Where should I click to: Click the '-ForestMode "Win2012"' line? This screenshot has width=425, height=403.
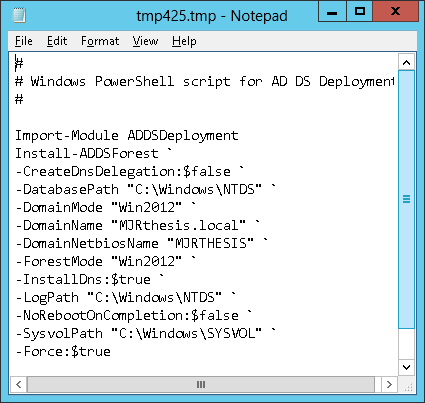[106, 261]
